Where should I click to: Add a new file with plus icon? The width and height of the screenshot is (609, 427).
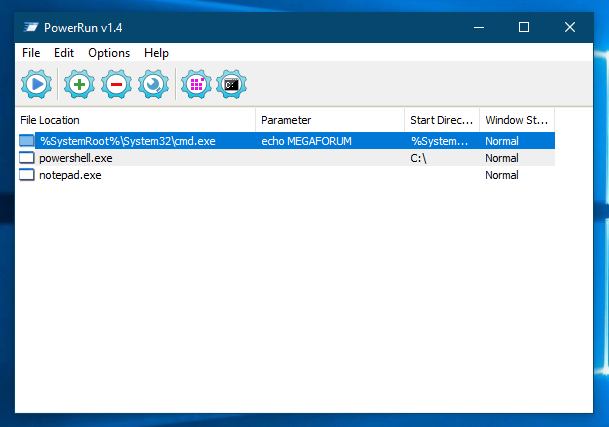coord(79,84)
